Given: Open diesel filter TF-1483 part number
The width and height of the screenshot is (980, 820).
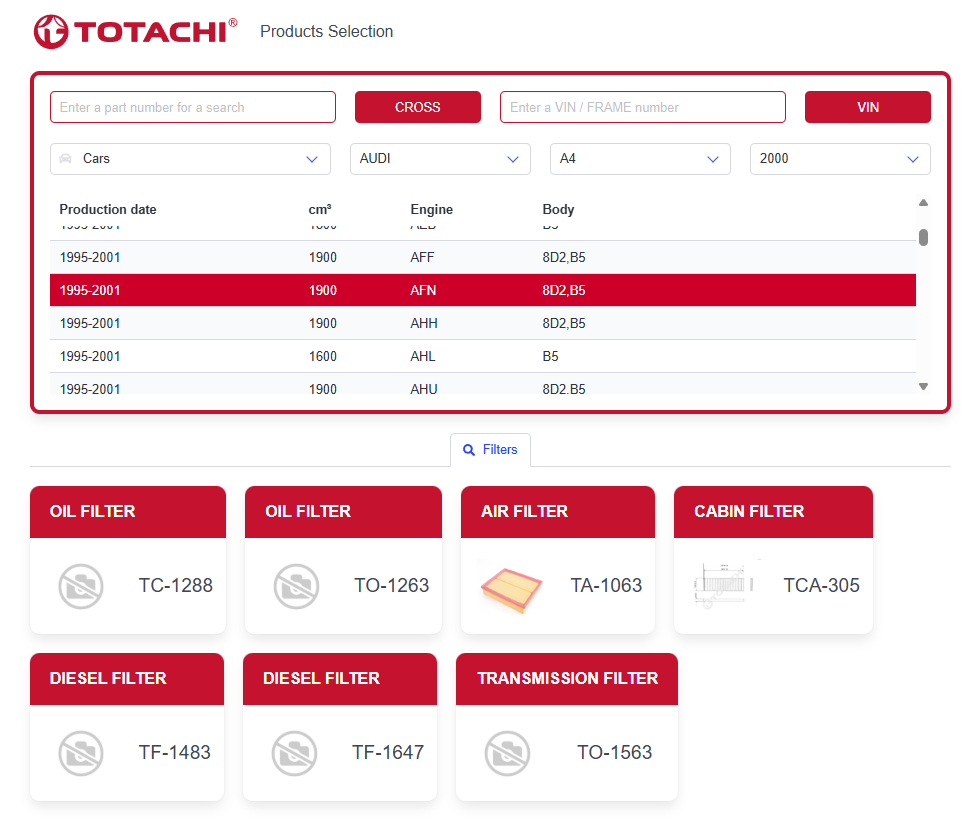Looking at the screenshot, I should [x=174, y=752].
